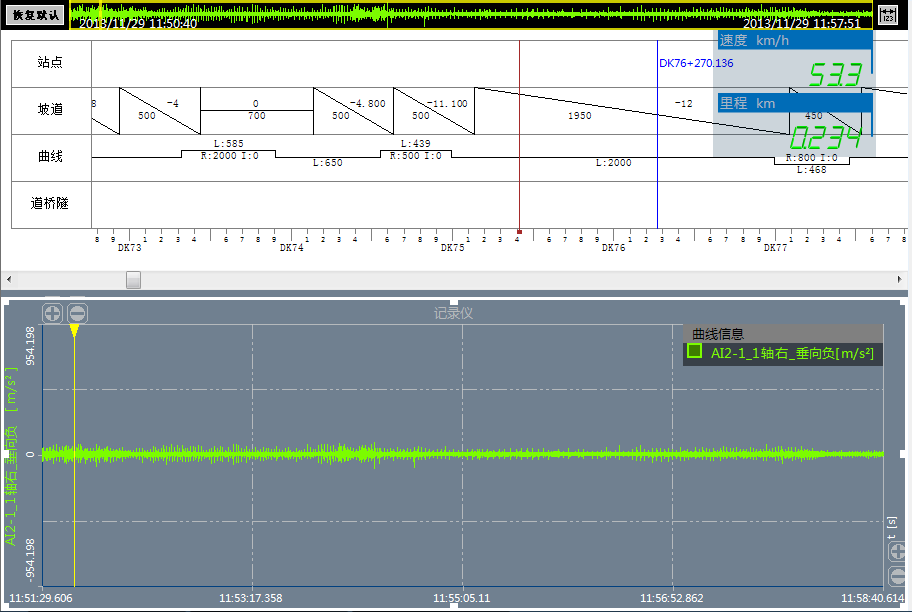The height and width of the screenshot is (612, 912).
Task: Click the red marker on mileage ruler
Action: [519, 231]
